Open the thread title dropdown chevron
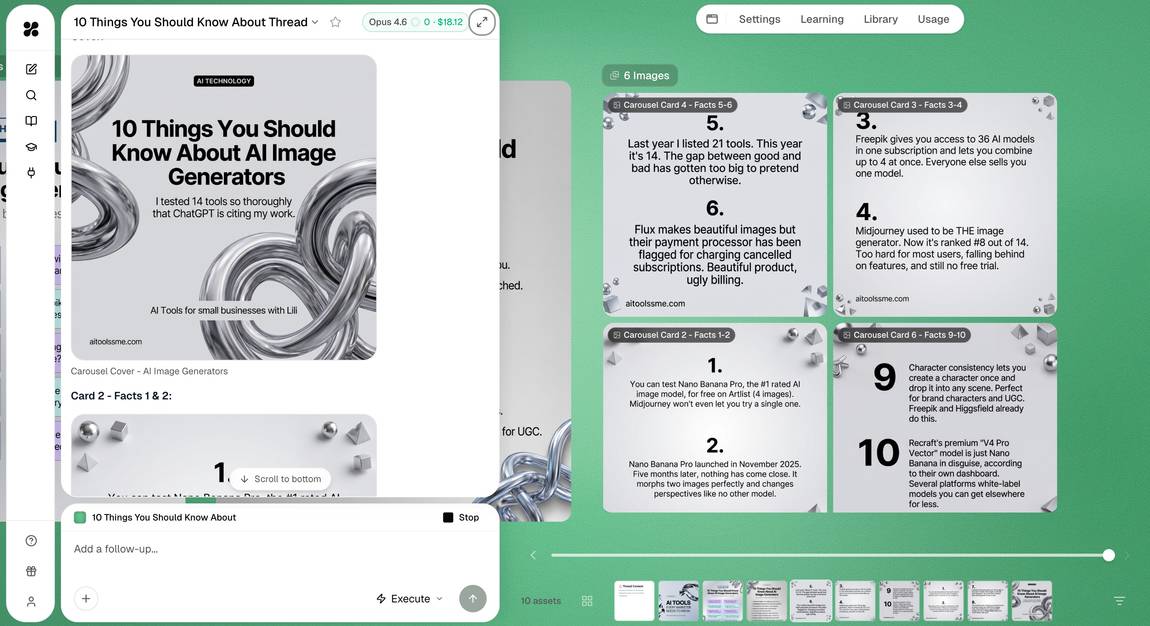Viewport: 1150px width, 626px height. (315, 22)
